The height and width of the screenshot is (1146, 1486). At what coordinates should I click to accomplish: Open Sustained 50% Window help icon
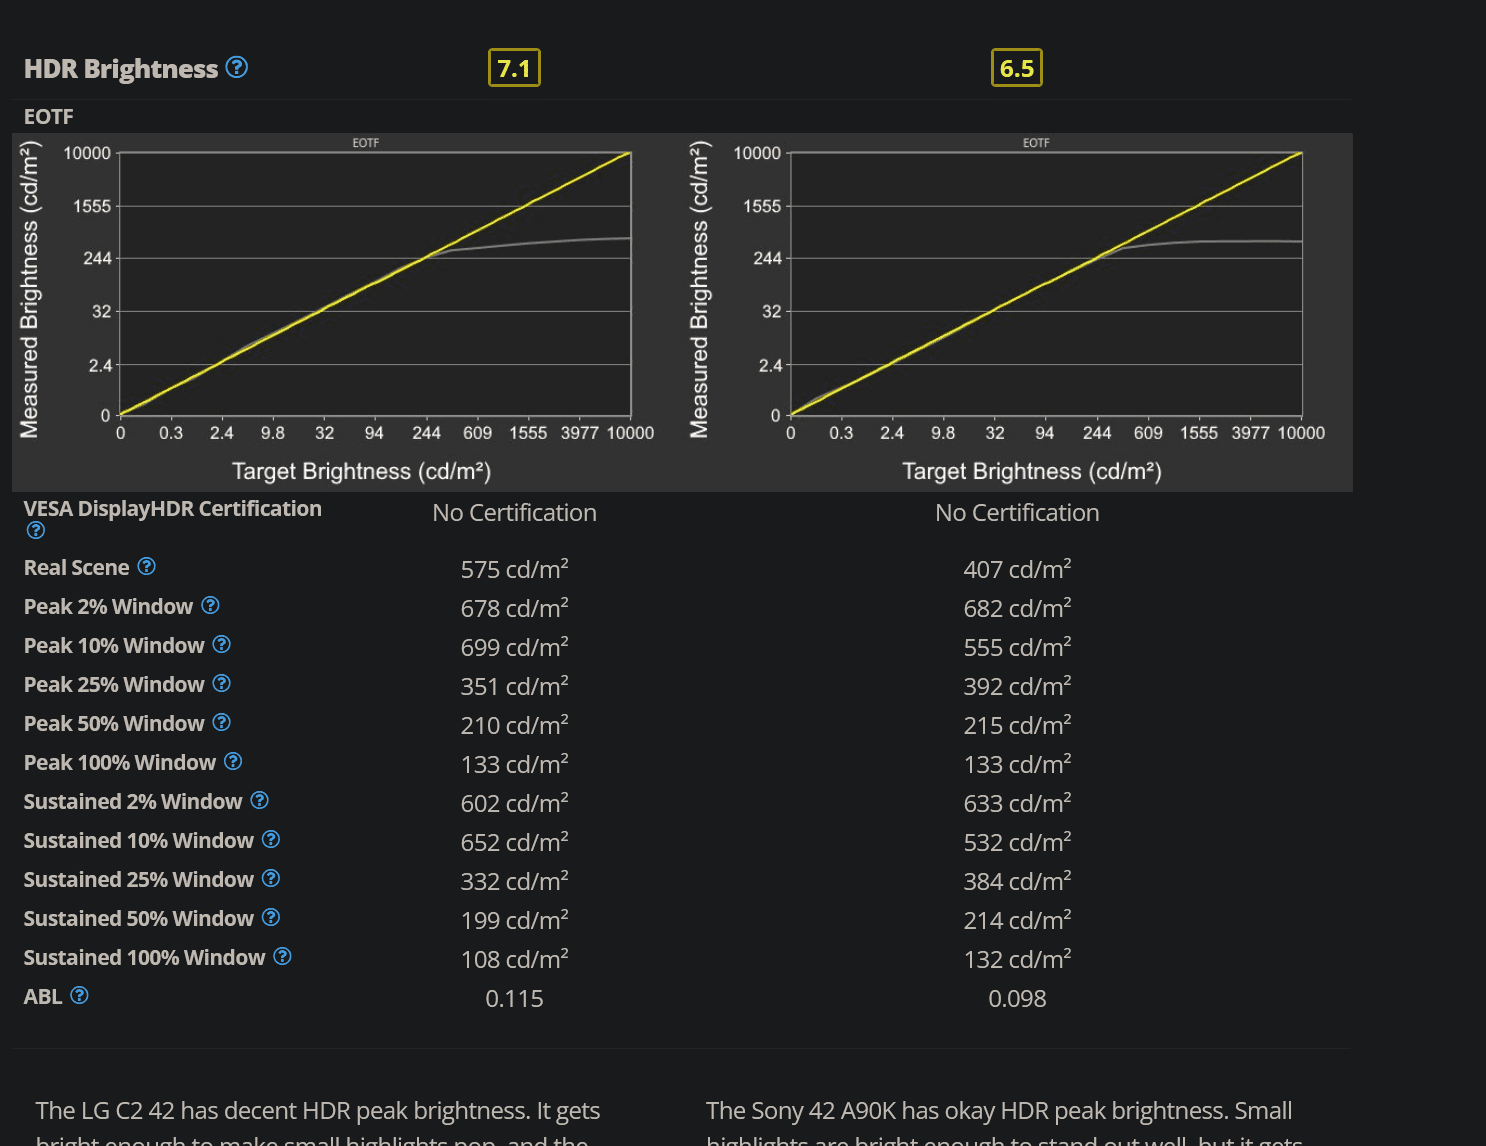click(271, 917)
